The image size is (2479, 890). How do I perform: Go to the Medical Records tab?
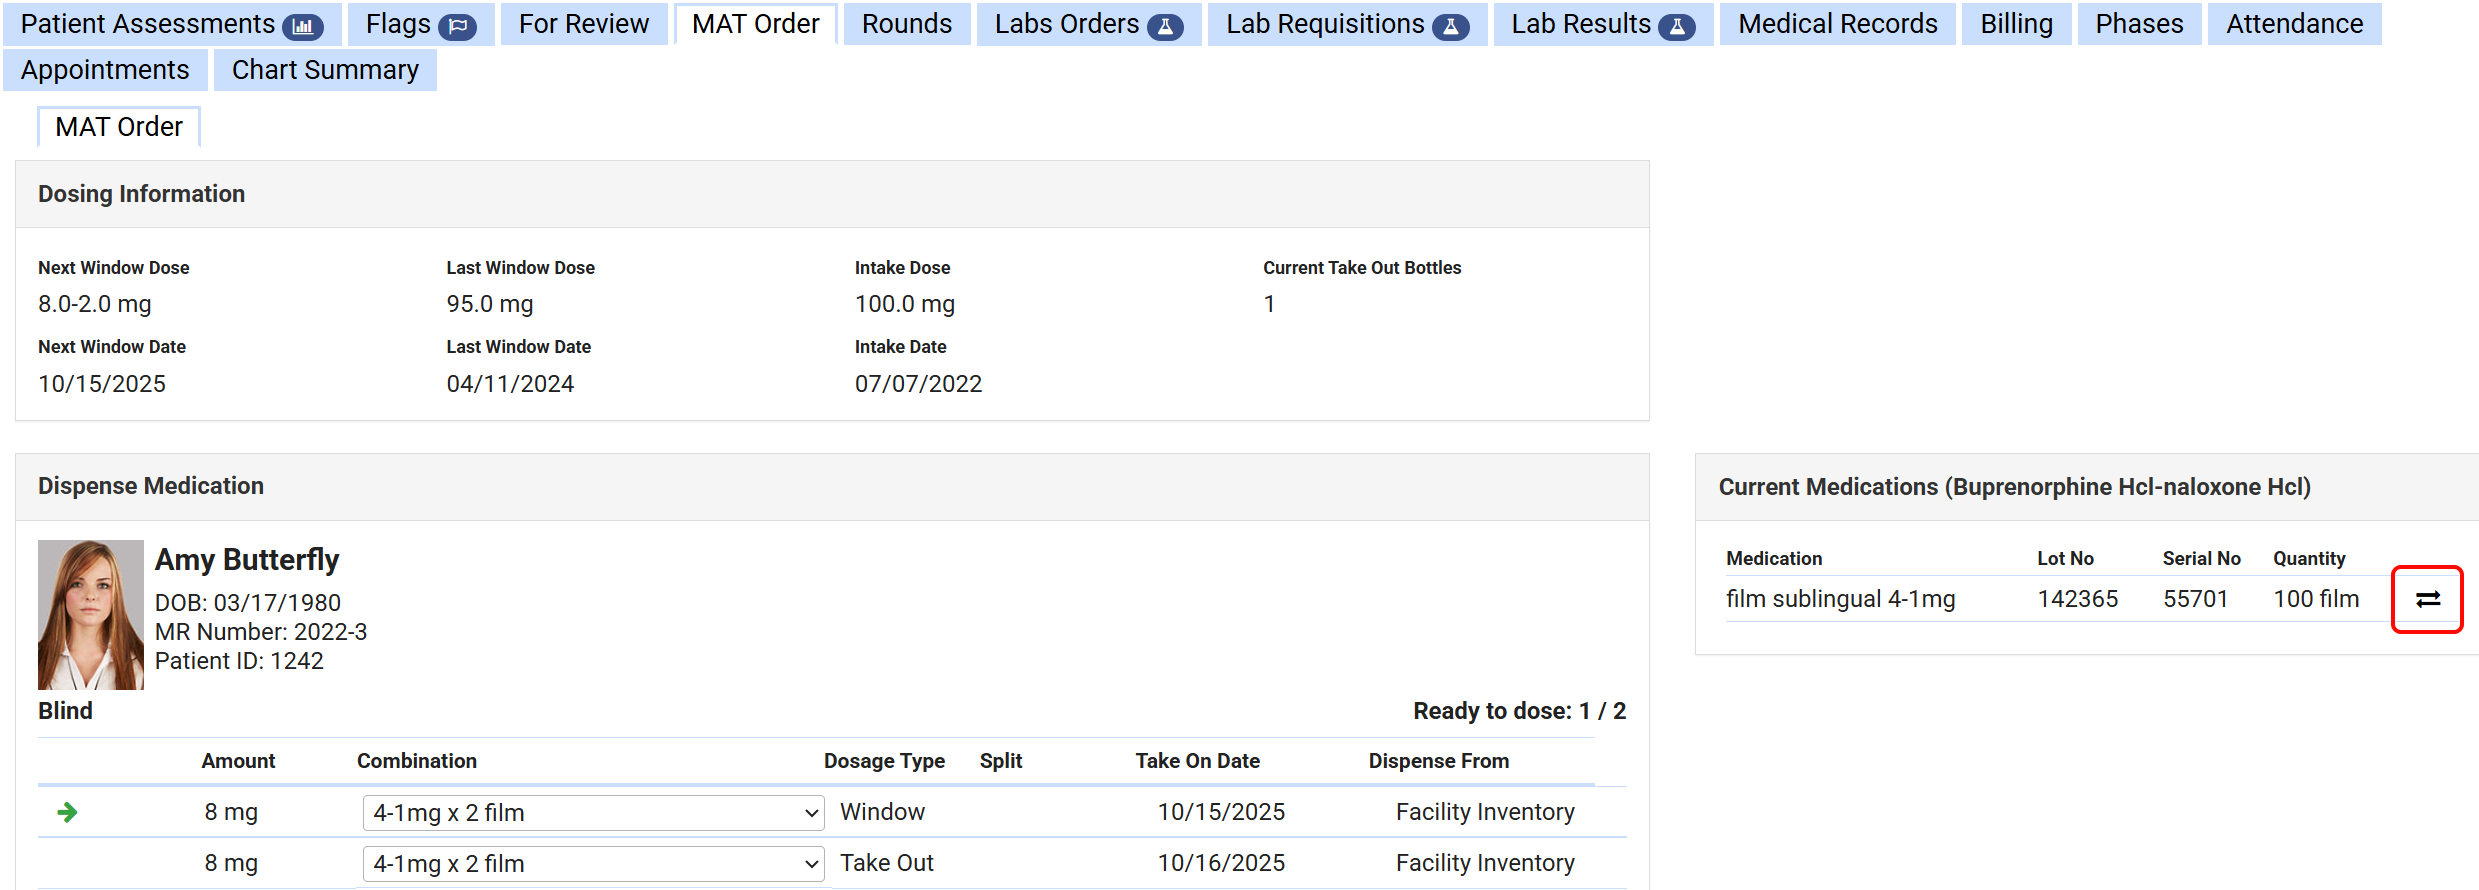(x=1838, y=24)
